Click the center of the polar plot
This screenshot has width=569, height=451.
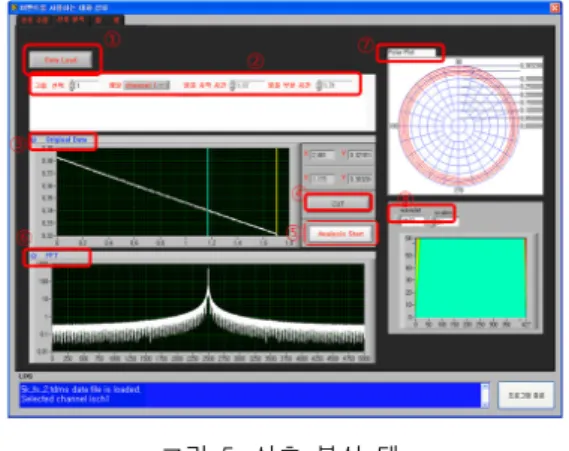[459, 126]
